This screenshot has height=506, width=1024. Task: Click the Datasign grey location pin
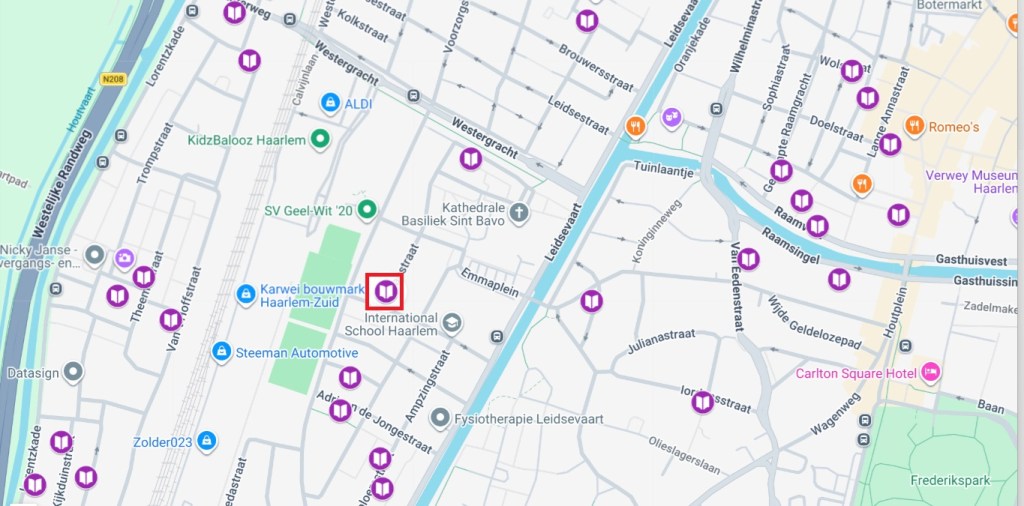[73, 373]
